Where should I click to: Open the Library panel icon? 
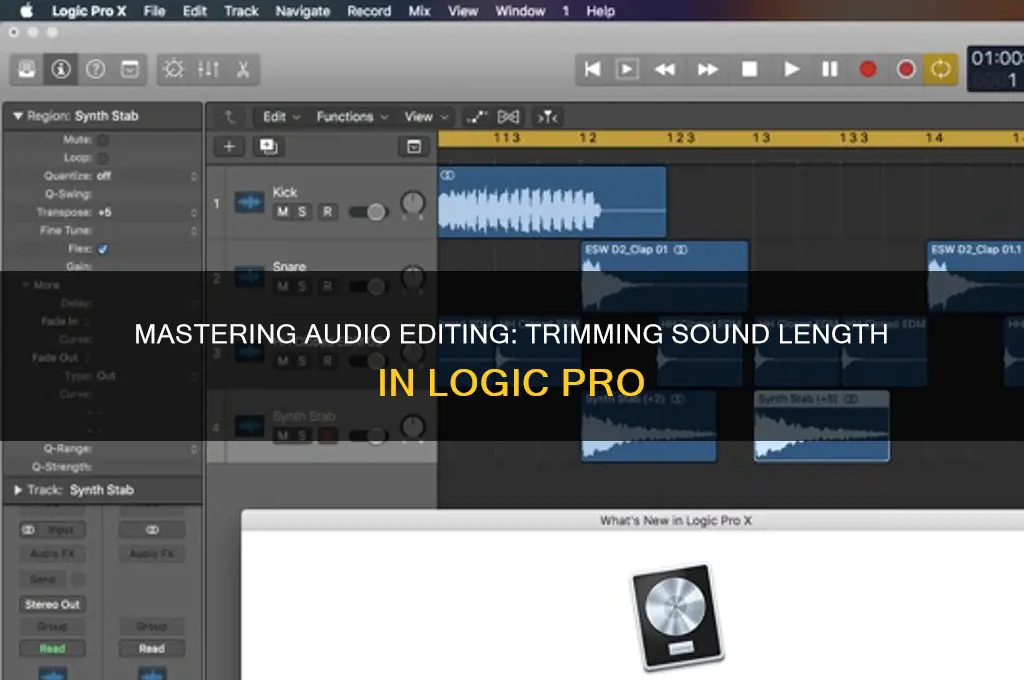pos(27,69)
